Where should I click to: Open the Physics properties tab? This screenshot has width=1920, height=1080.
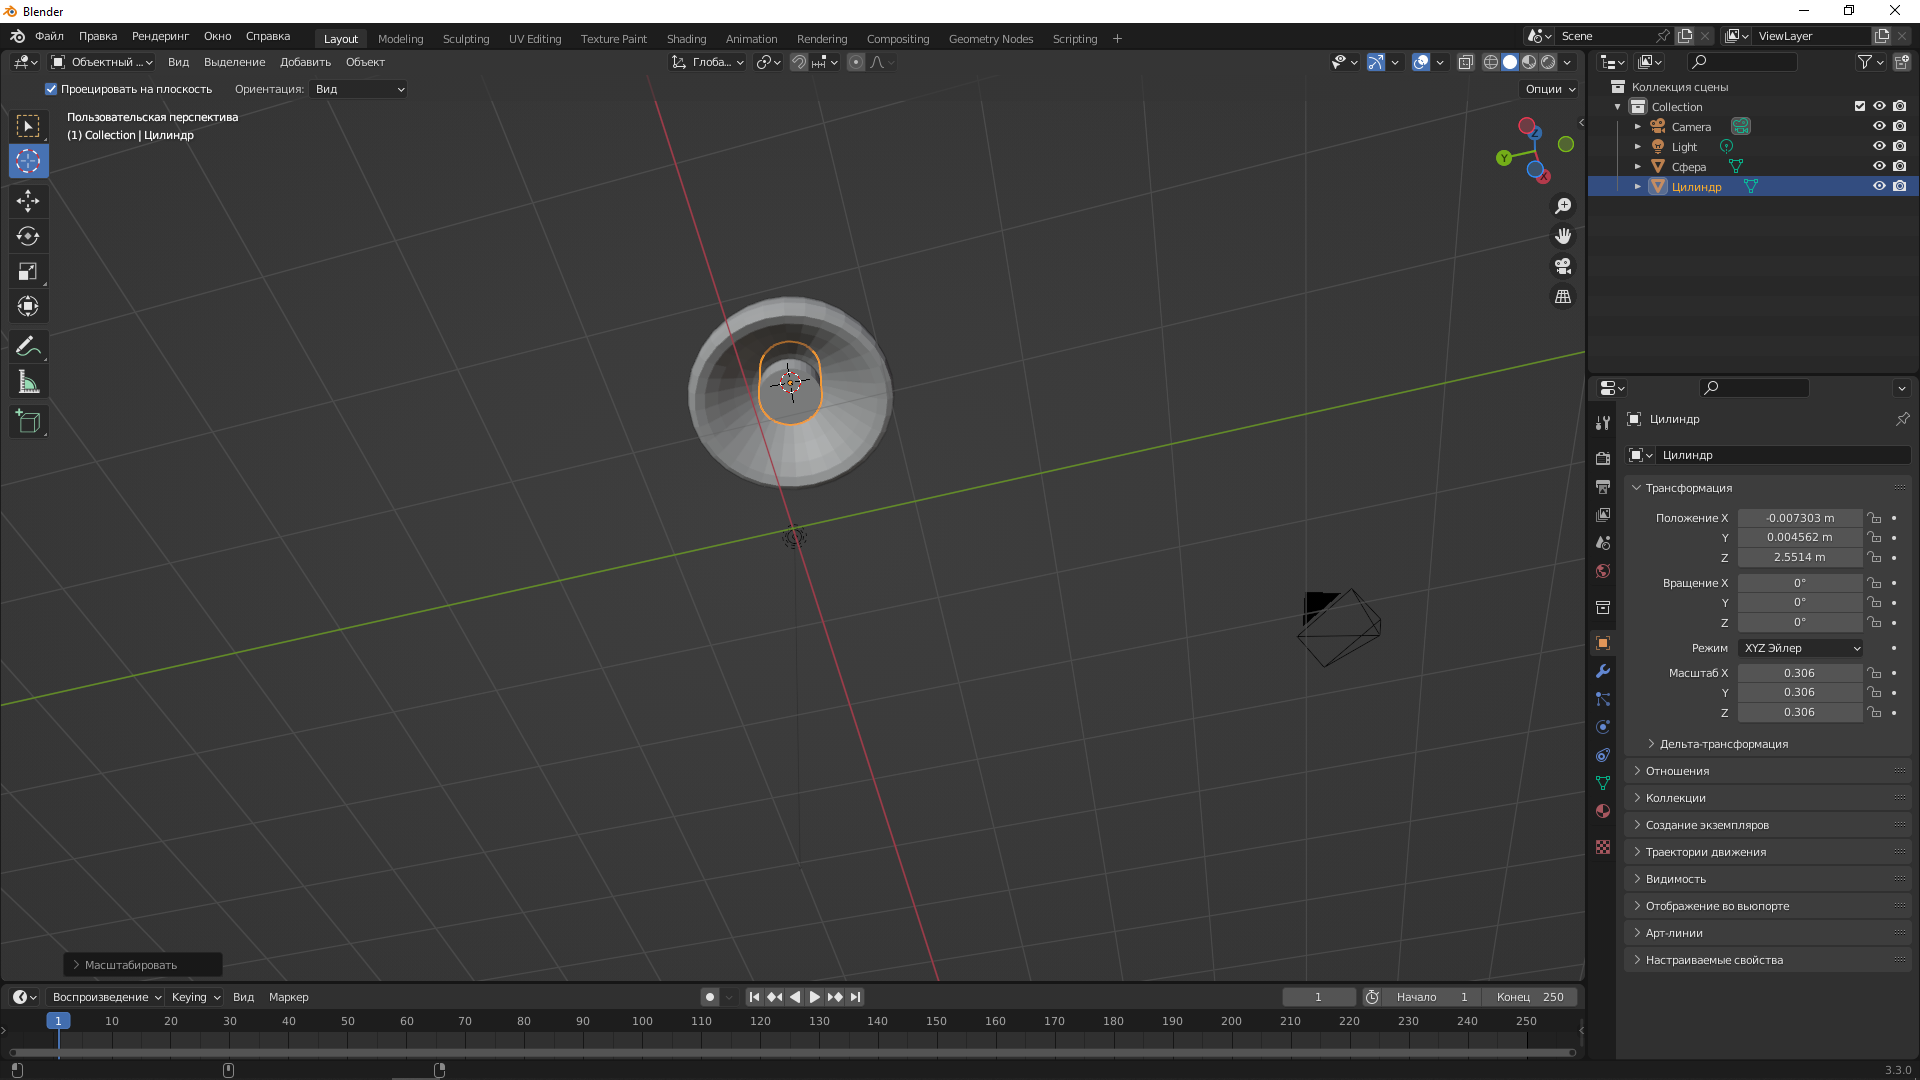pos(1603,727)
